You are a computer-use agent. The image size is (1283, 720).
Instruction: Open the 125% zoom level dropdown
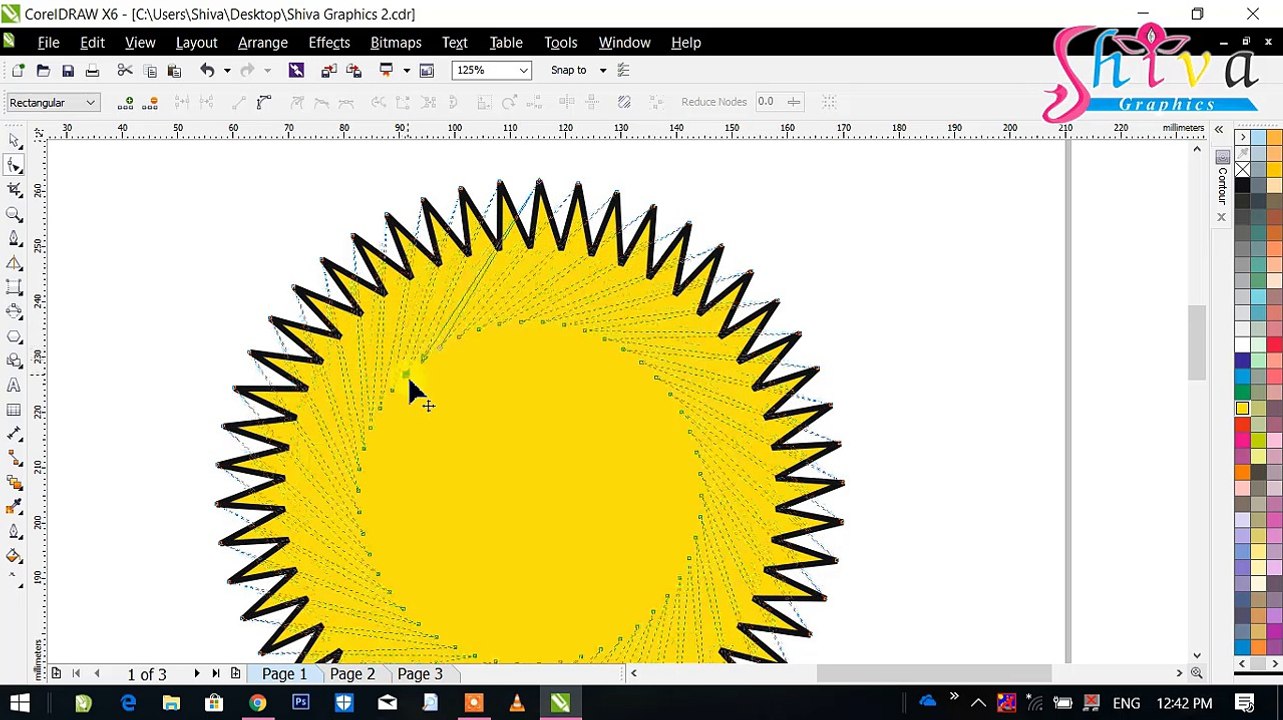click(523, 70)
